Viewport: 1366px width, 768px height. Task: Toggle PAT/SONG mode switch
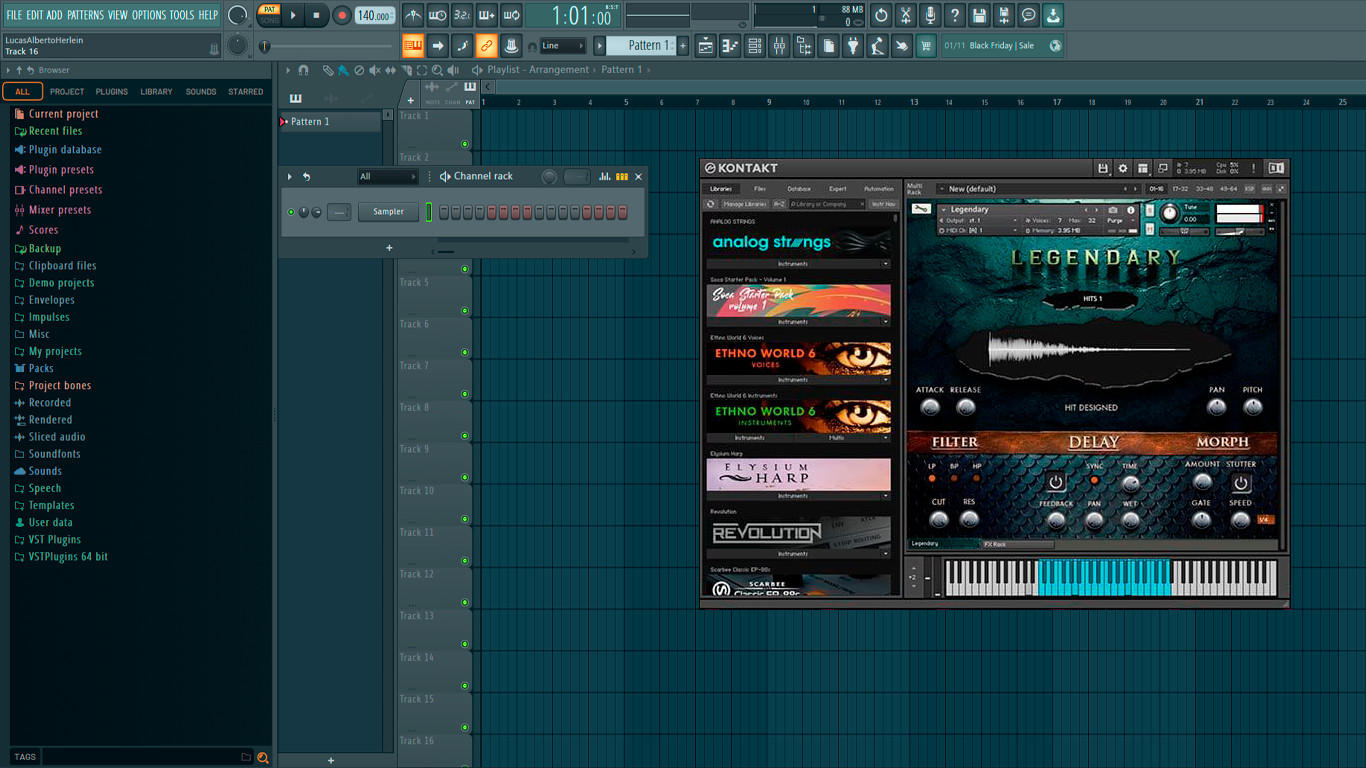point(269,15)
